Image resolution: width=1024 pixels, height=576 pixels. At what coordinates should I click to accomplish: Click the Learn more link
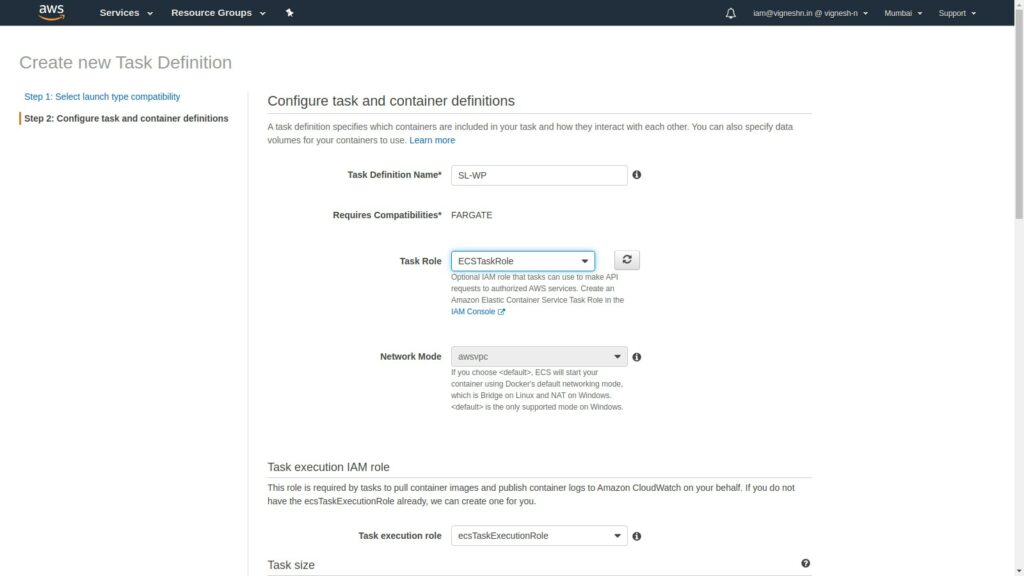(432, 140)
